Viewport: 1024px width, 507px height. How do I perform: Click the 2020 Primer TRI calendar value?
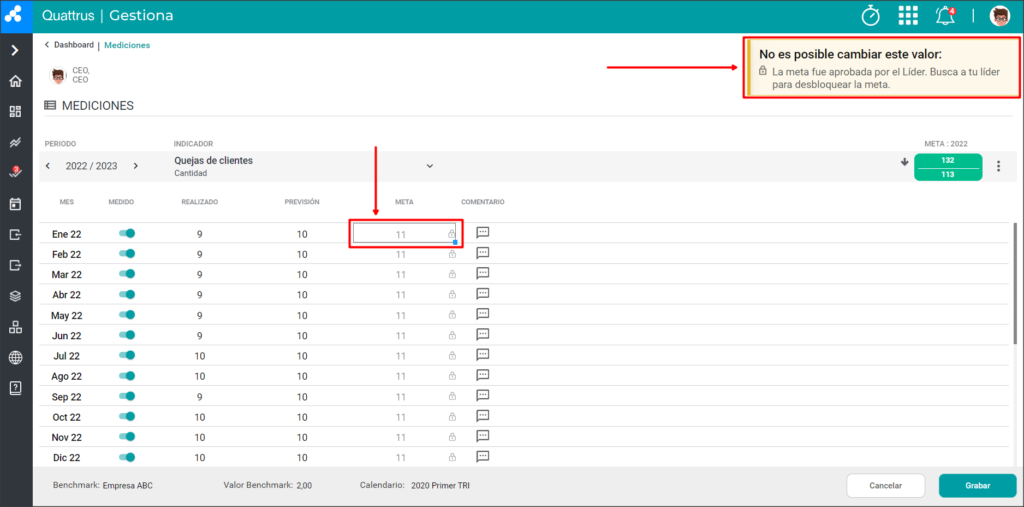point(440,485)
